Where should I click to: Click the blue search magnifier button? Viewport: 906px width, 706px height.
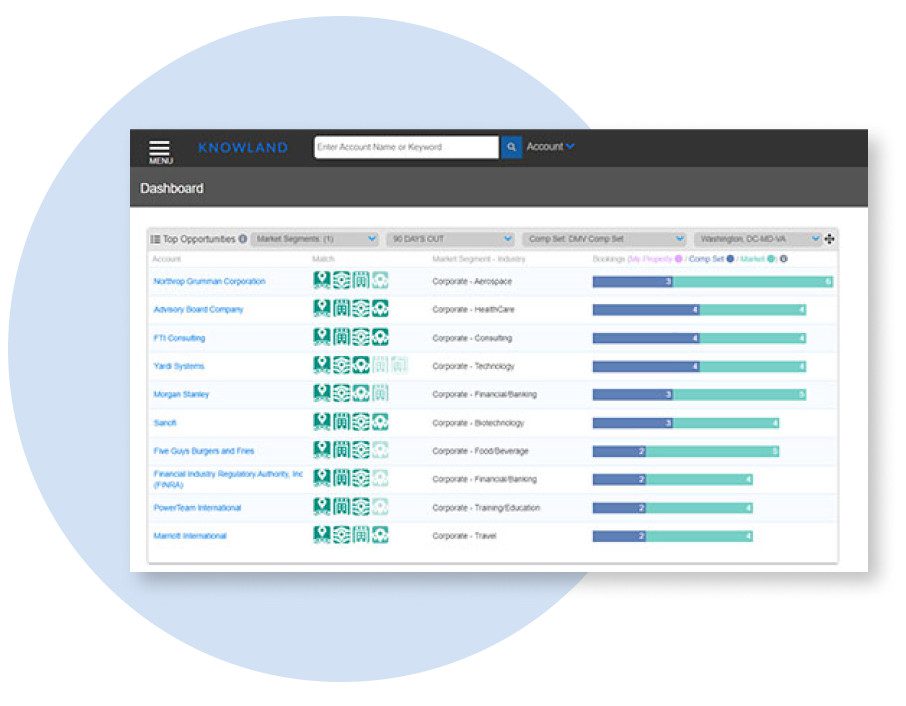click(x=511, y=147)
